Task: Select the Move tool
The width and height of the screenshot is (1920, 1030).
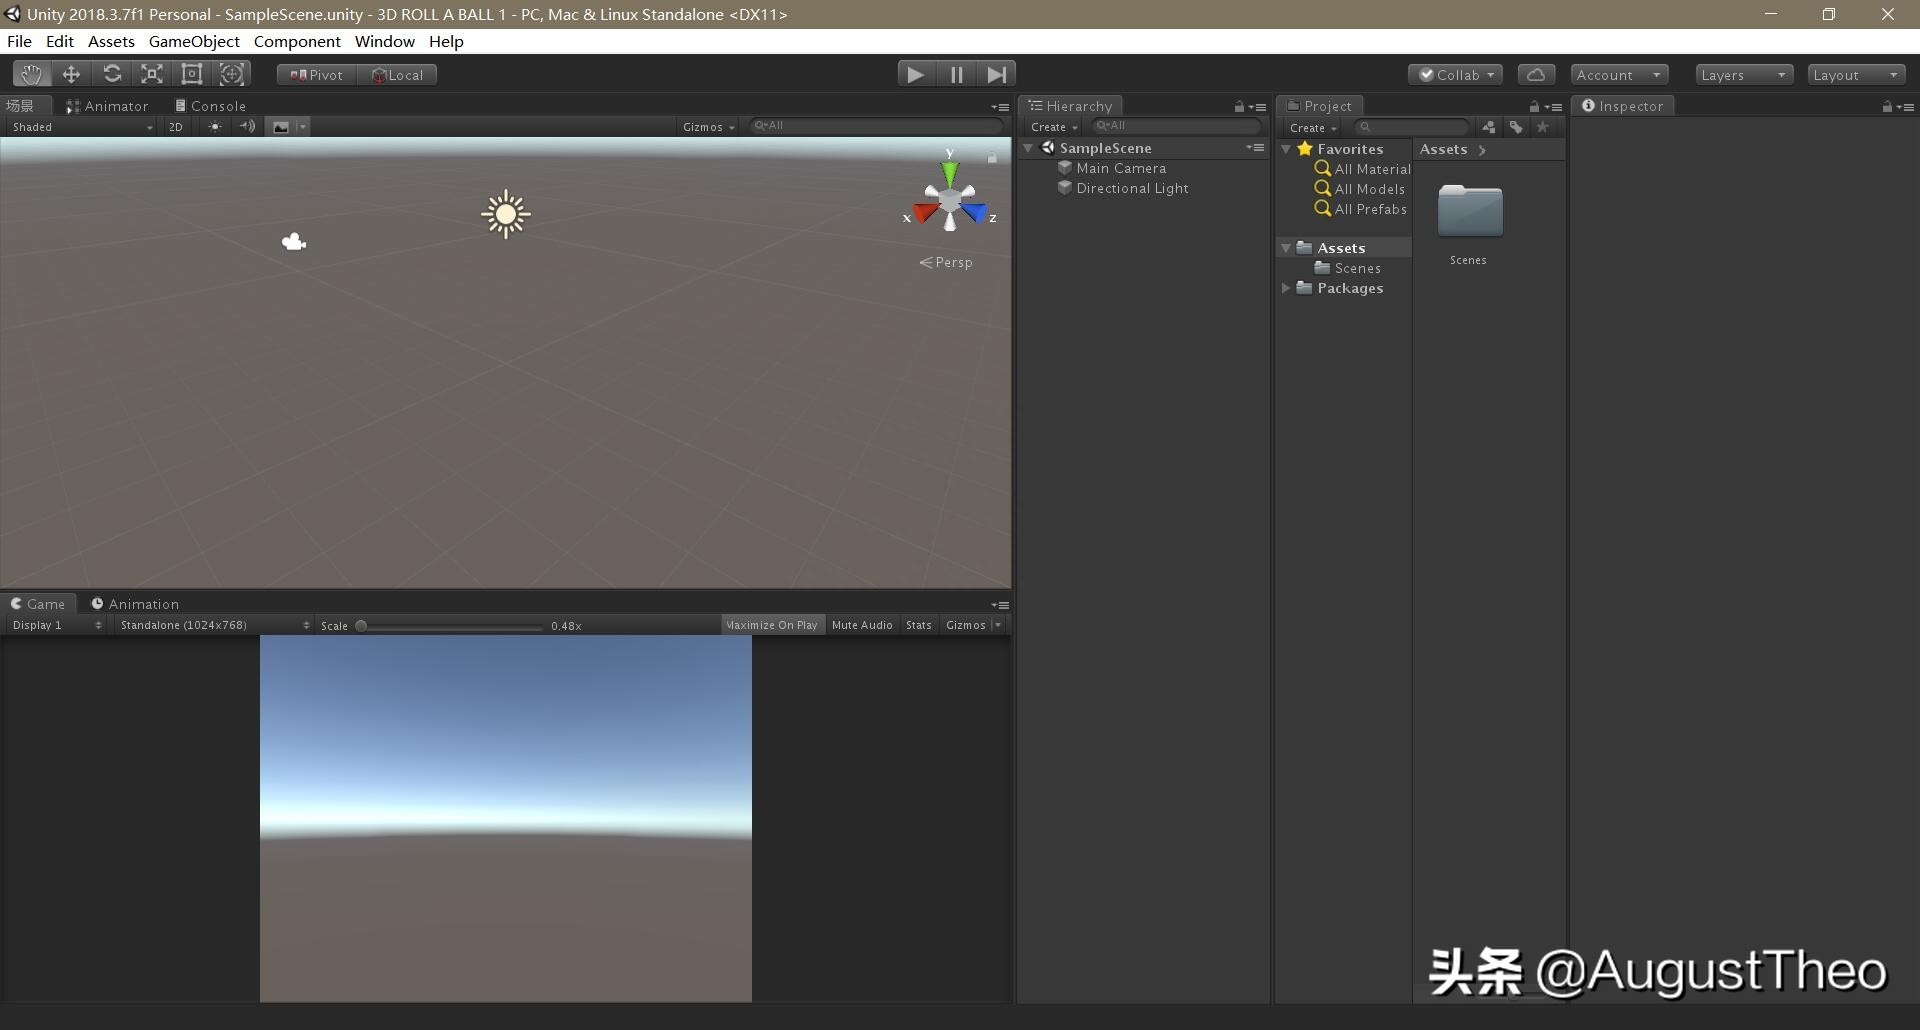Action: click(x=71, y=74)
